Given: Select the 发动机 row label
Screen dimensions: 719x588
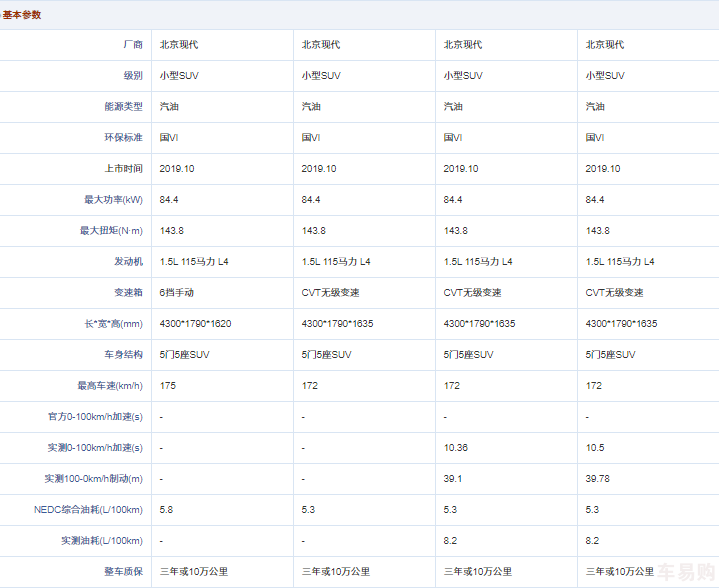Looking at the screenshot, I should (128, 261).
